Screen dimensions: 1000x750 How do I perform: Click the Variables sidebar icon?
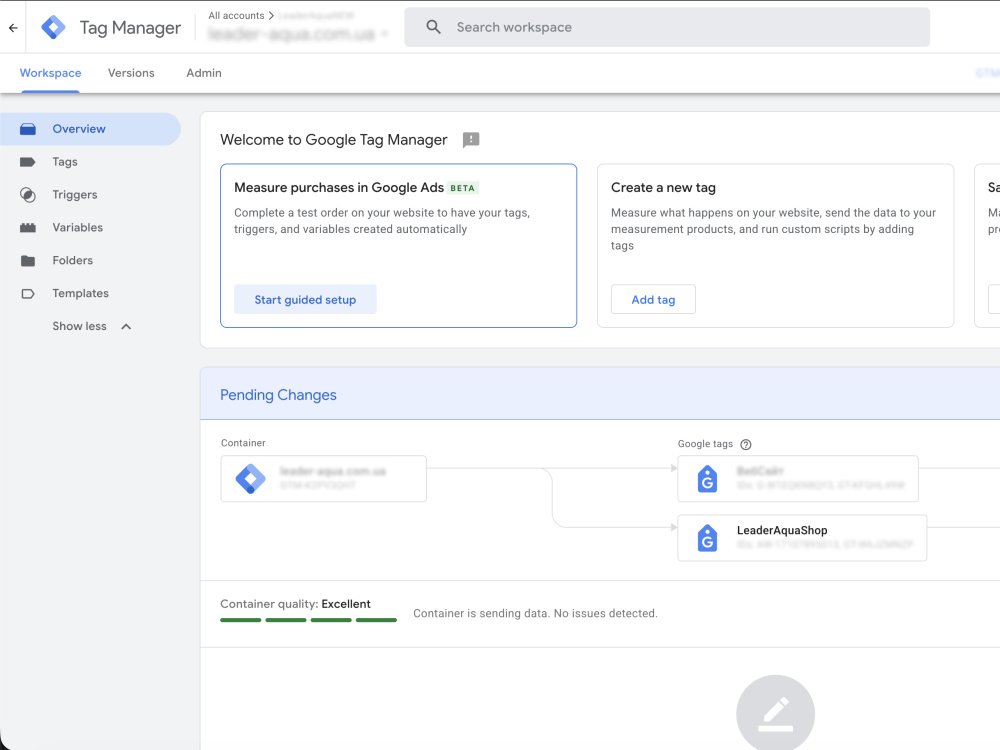(x=28, y=228)
